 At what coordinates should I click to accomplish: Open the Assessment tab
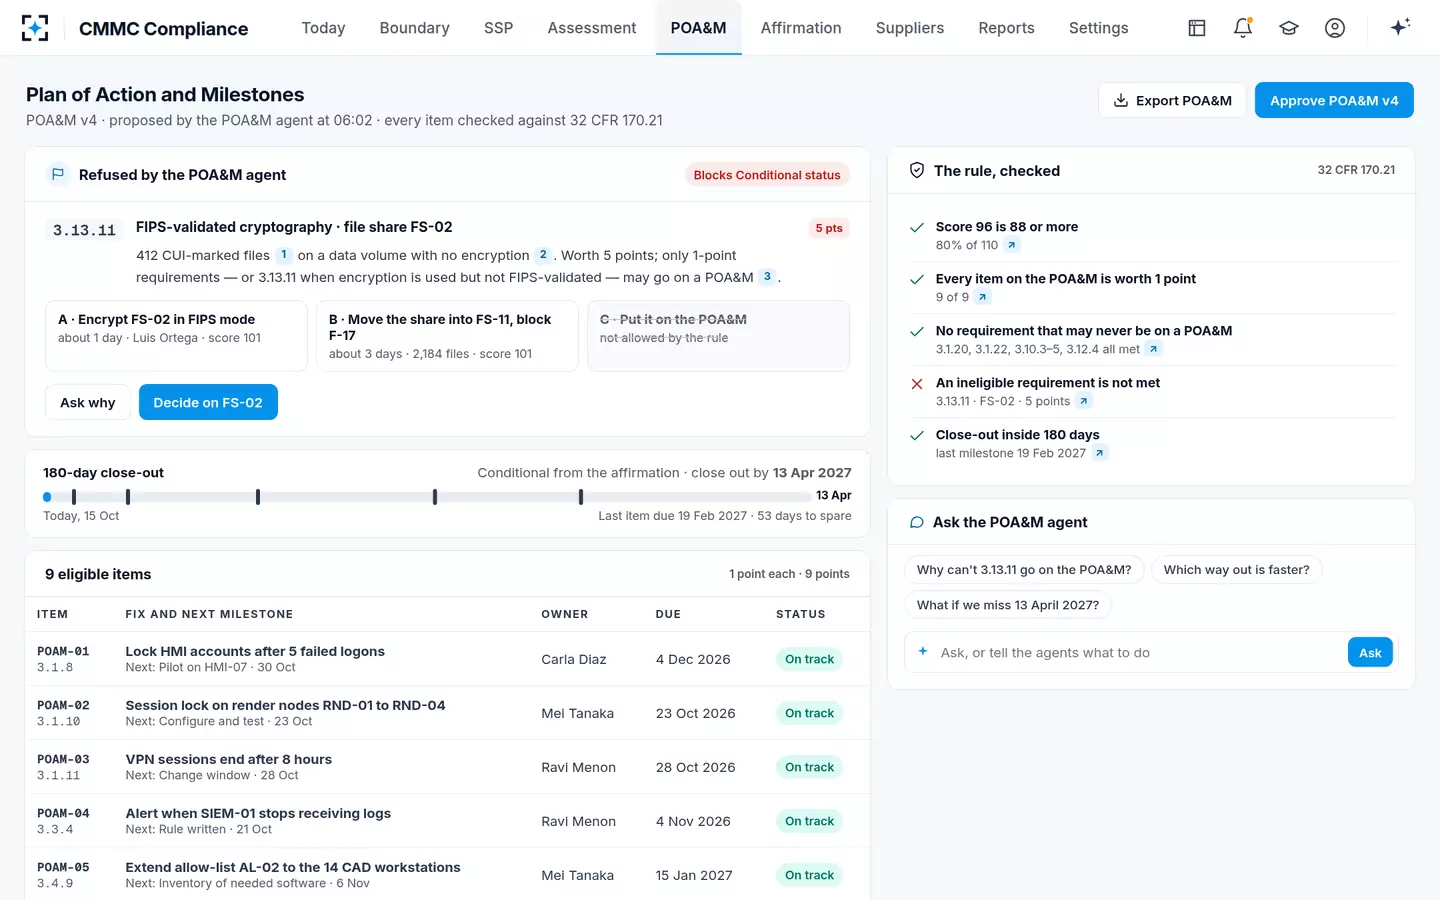pyautogui.click(x=591, y=28)
